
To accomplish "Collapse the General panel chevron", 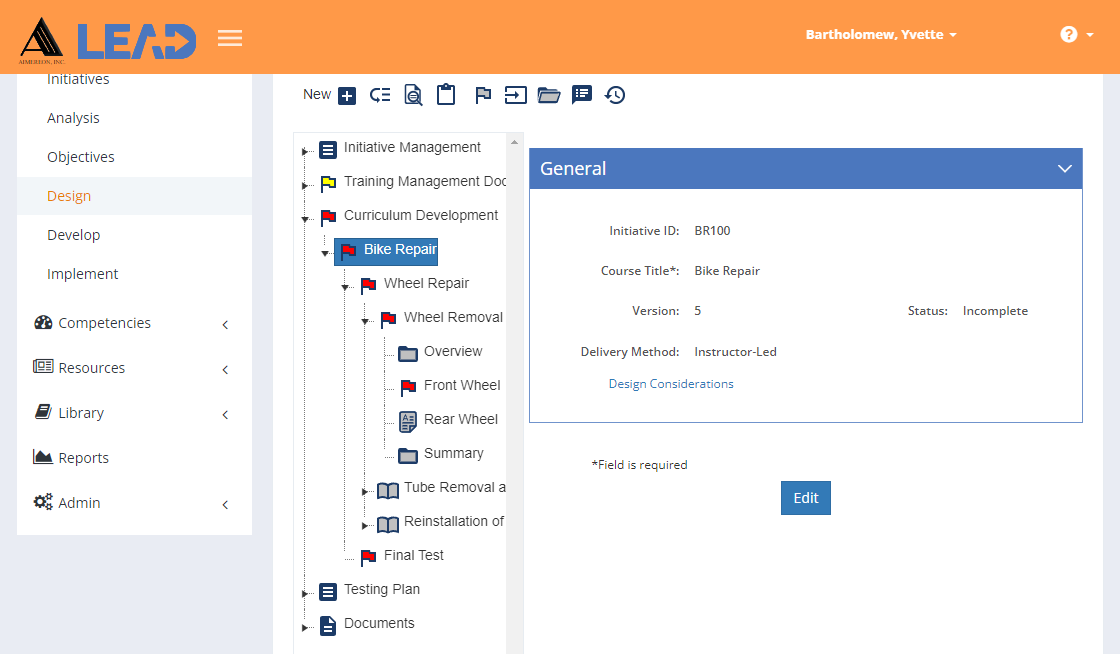I will click(1064, 168).
